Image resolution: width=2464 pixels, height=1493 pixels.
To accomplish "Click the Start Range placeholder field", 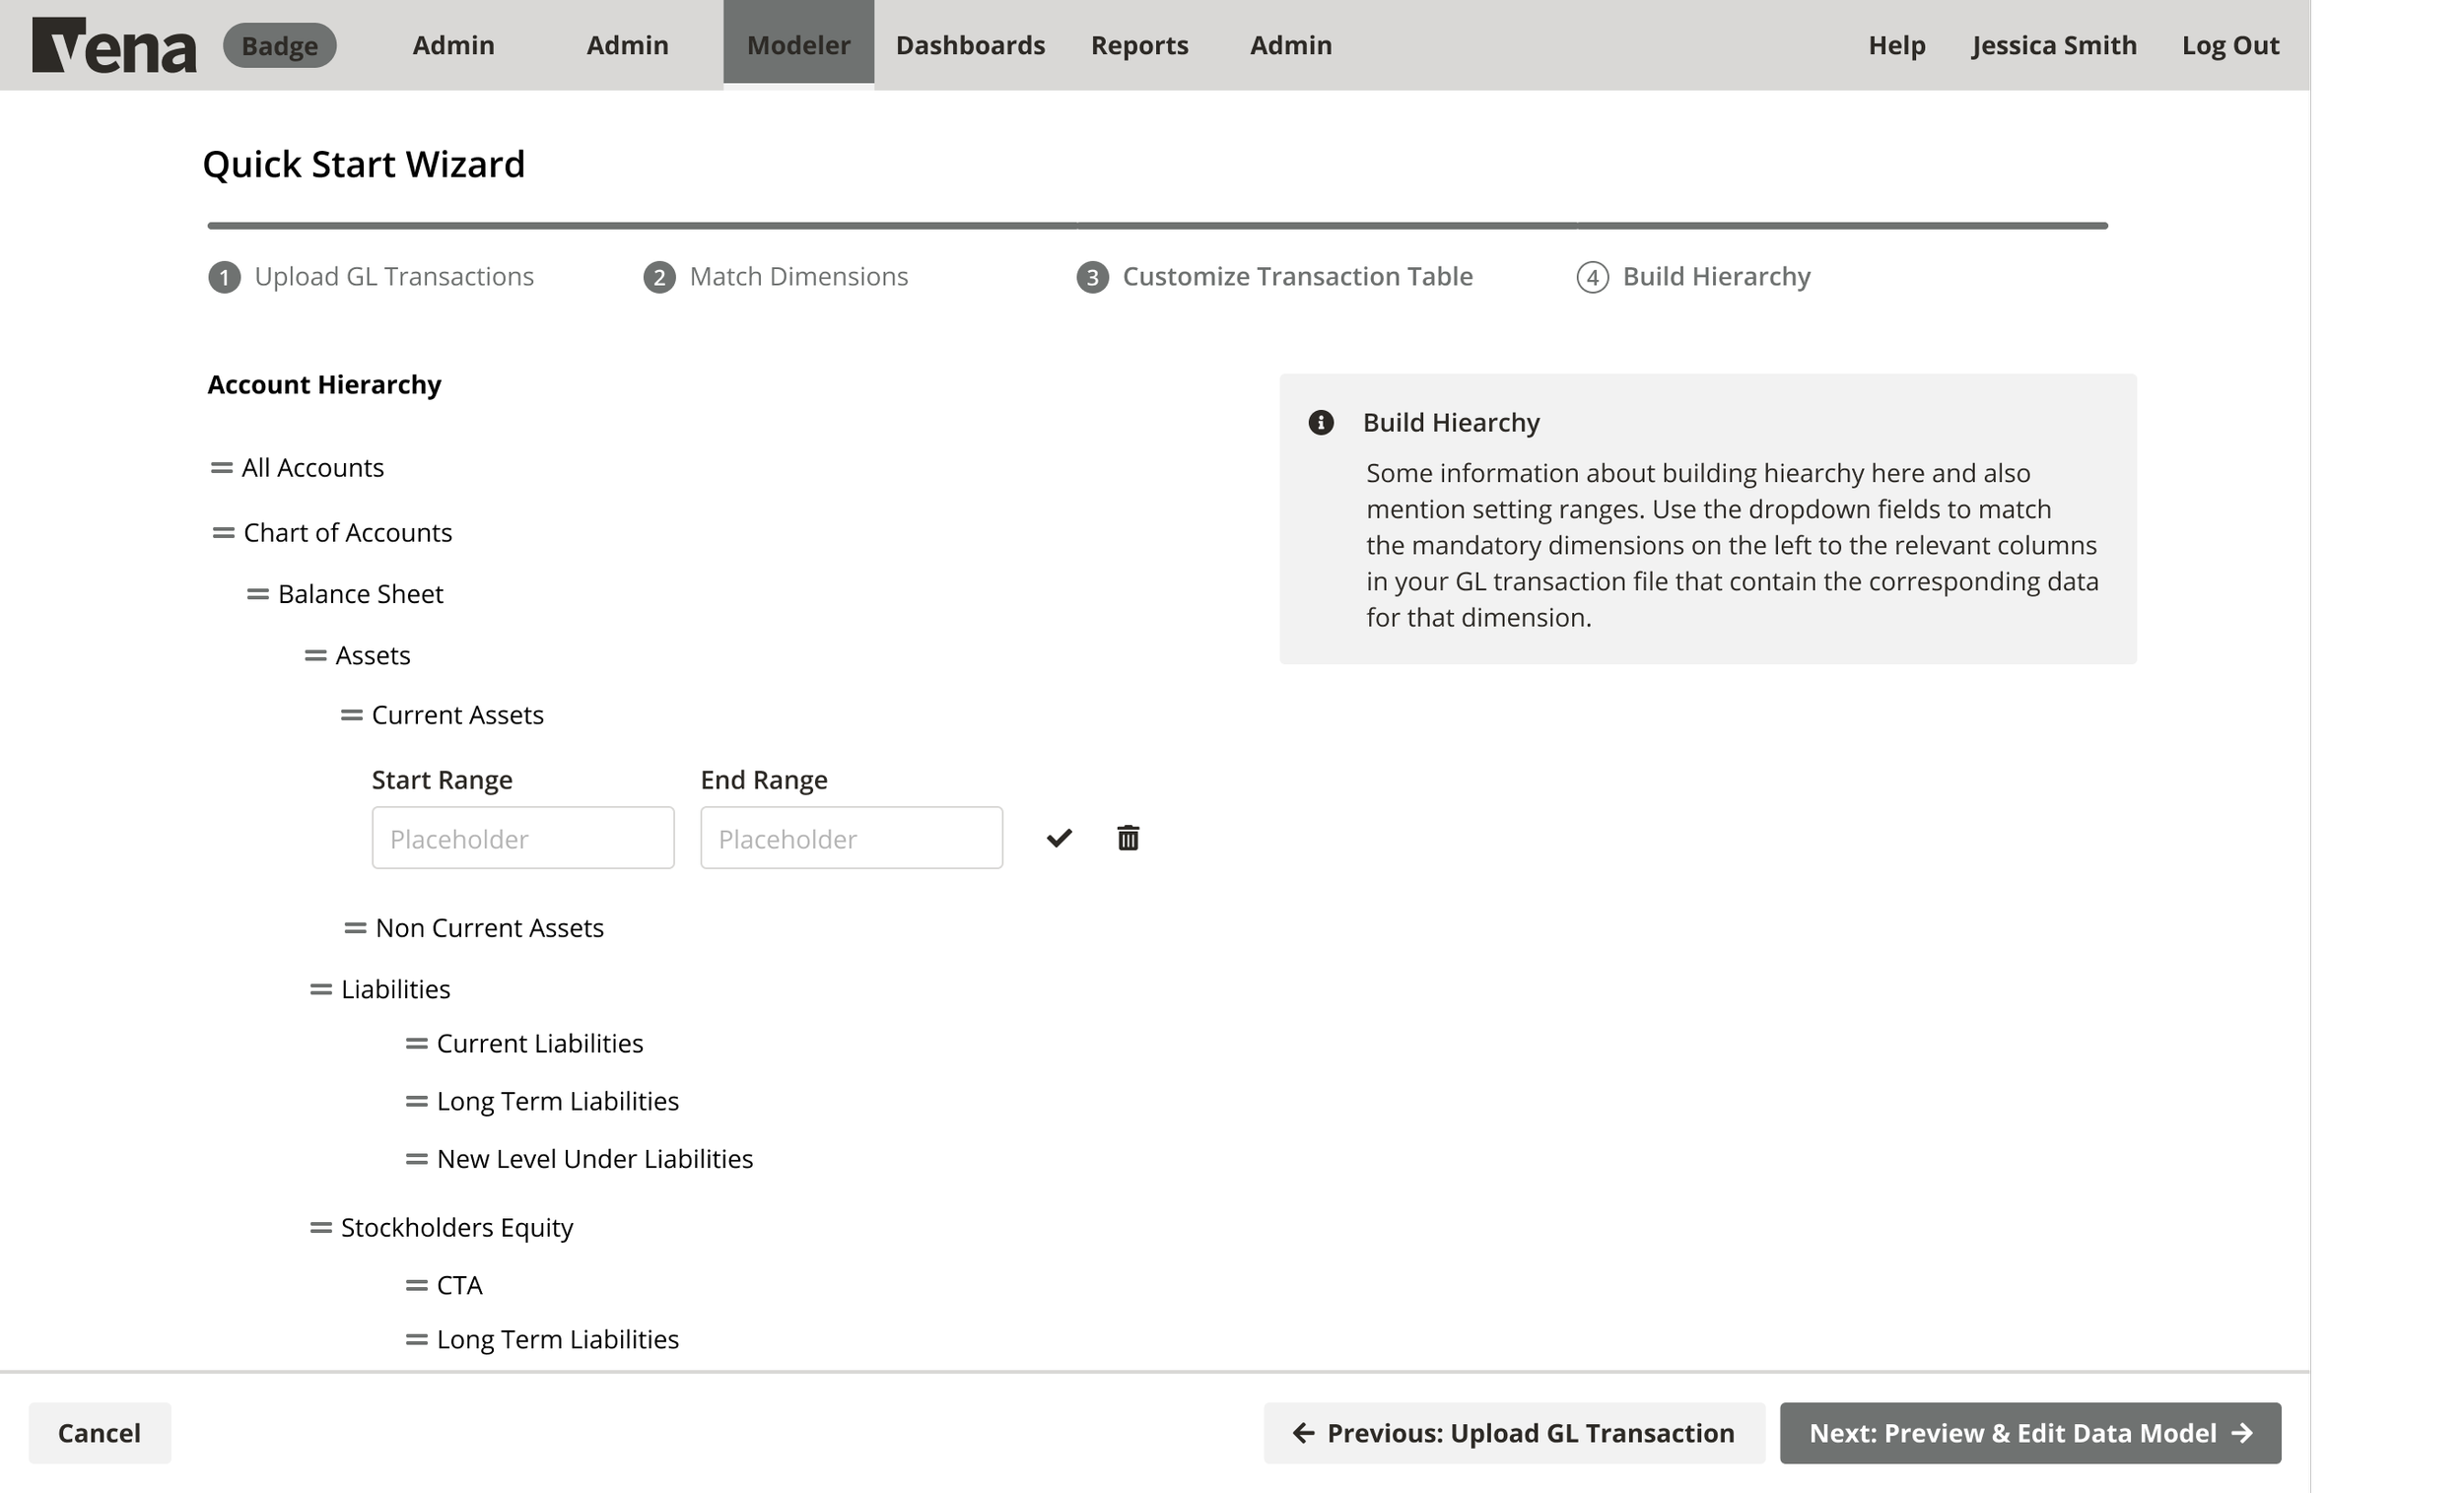I will [x=523, y=838].
